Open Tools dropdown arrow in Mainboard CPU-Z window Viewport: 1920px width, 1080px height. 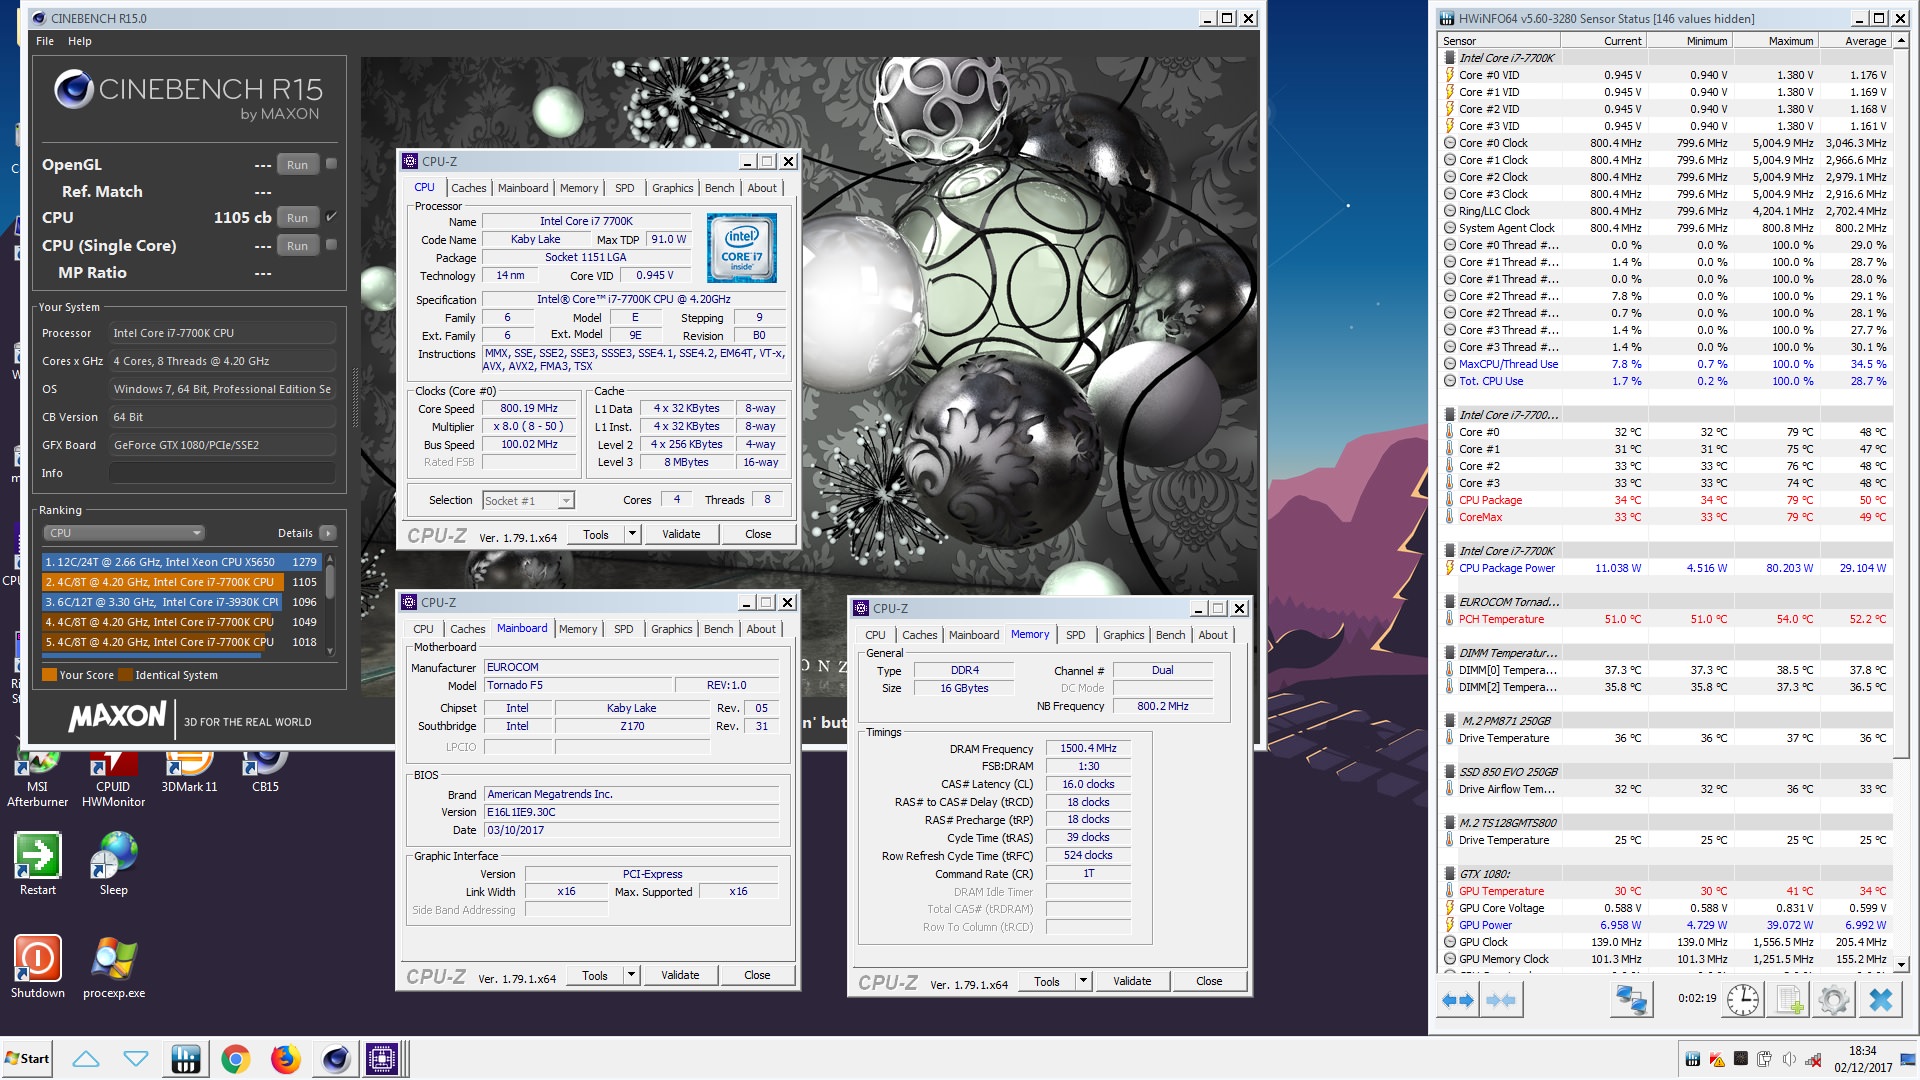631,975
